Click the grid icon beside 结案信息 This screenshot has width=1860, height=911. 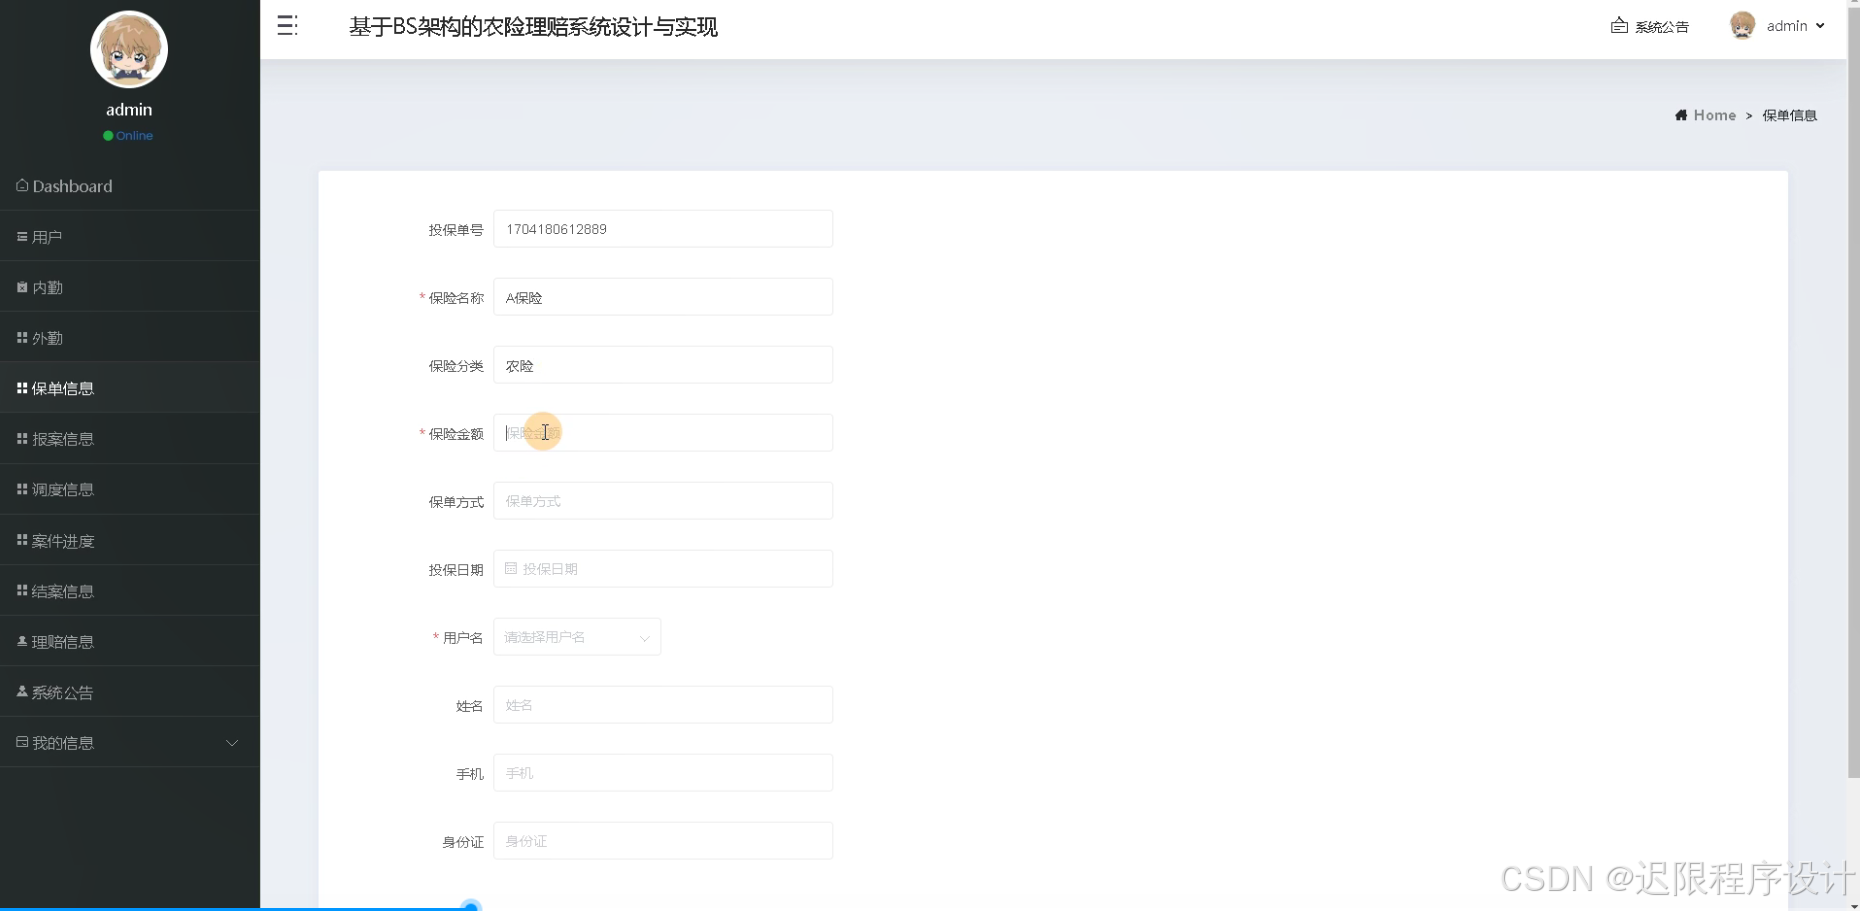(22, 591)
